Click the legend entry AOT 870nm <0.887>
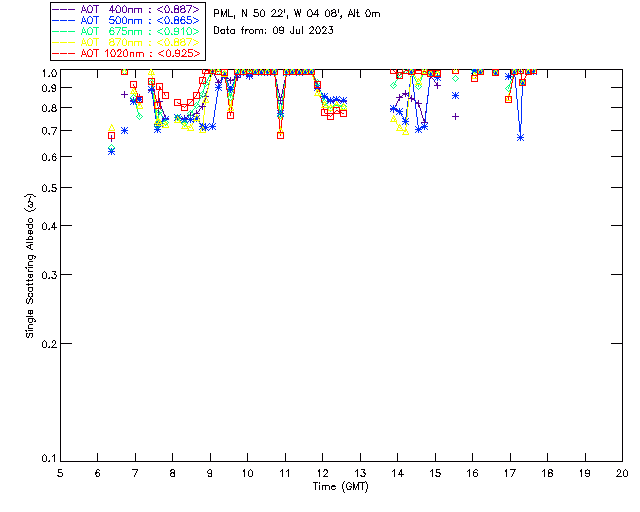This screenshot has width=640, height=512. pos(127,42)
